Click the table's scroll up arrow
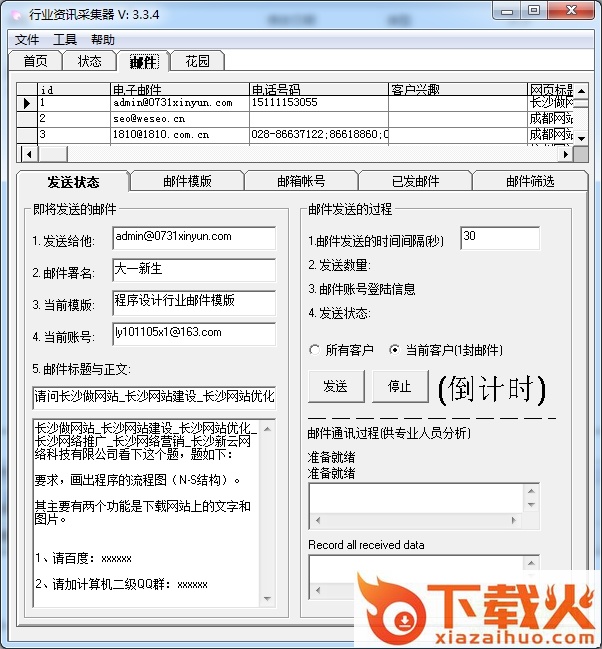Viewport: 602px width, 649px height. [x=581, y=91]
